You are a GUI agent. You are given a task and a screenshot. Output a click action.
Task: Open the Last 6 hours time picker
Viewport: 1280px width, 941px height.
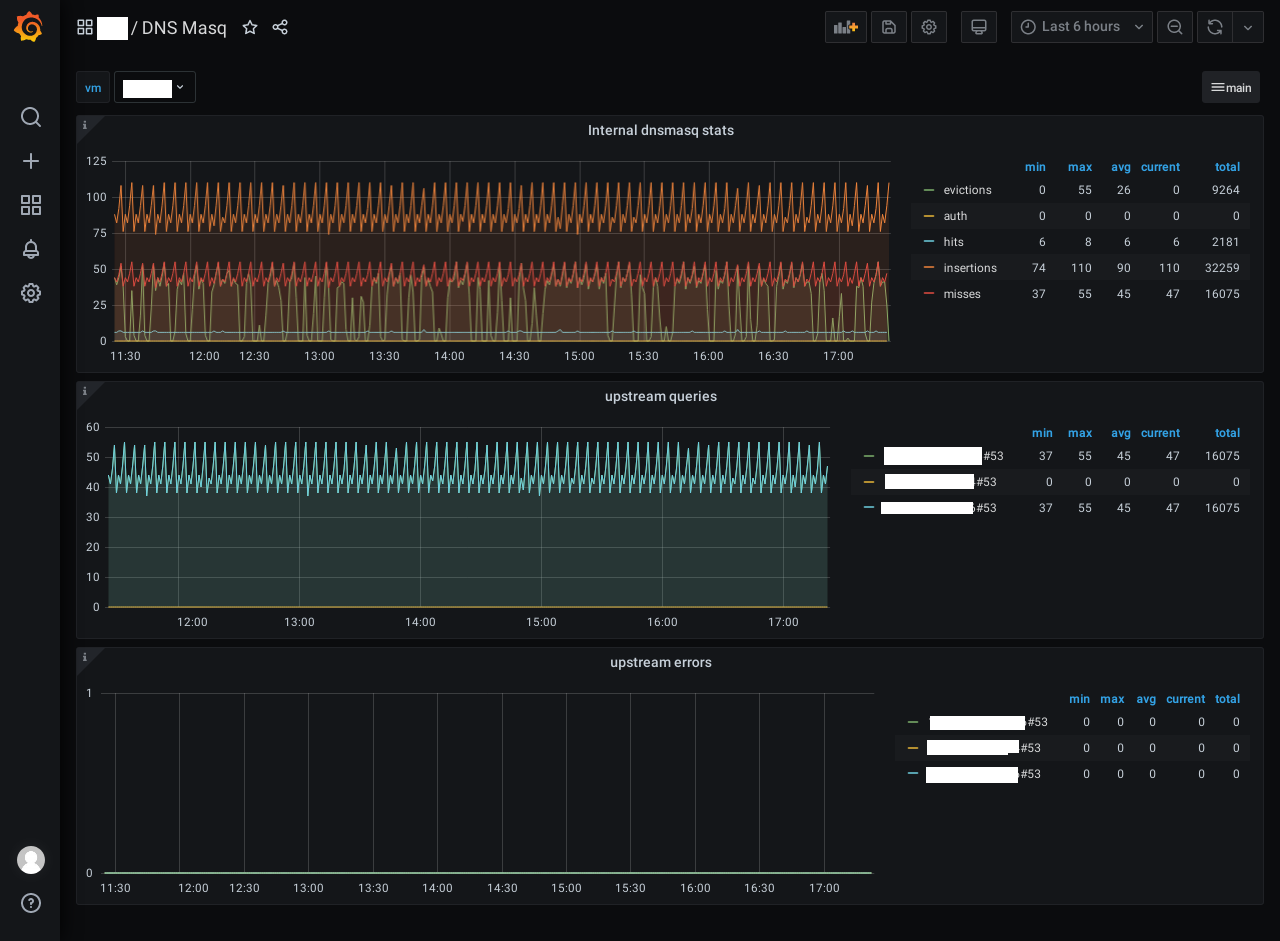[1081, 27]
